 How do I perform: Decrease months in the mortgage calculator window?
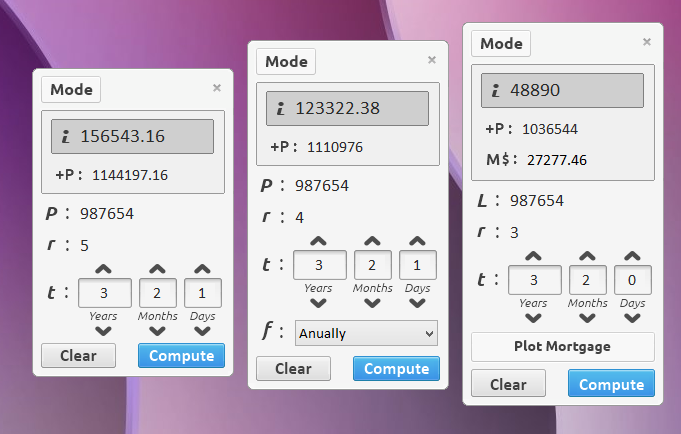pyautogui.click(x=588, y=319)
